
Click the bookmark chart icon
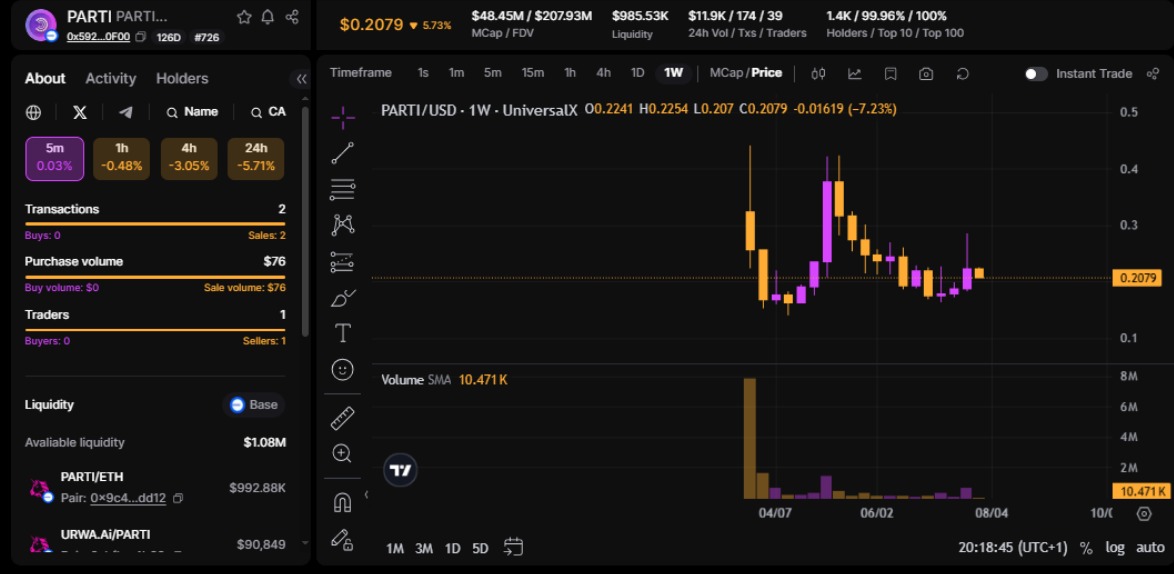click(x=890, y=73)
